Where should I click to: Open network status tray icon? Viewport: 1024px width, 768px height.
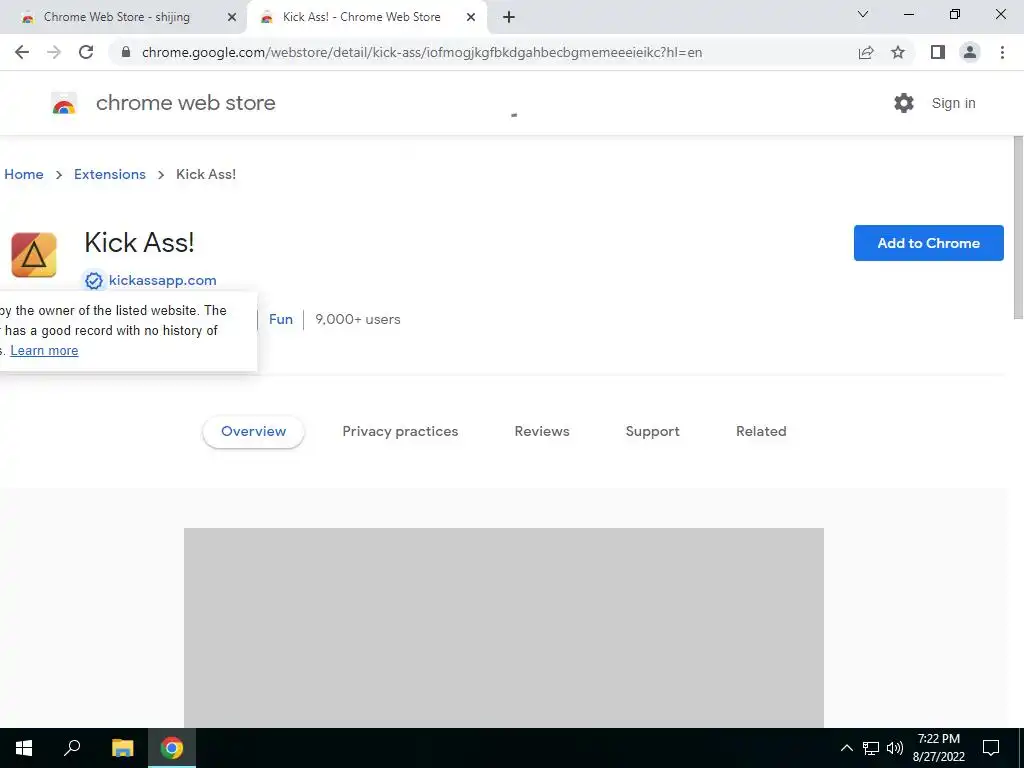(871, 748)
